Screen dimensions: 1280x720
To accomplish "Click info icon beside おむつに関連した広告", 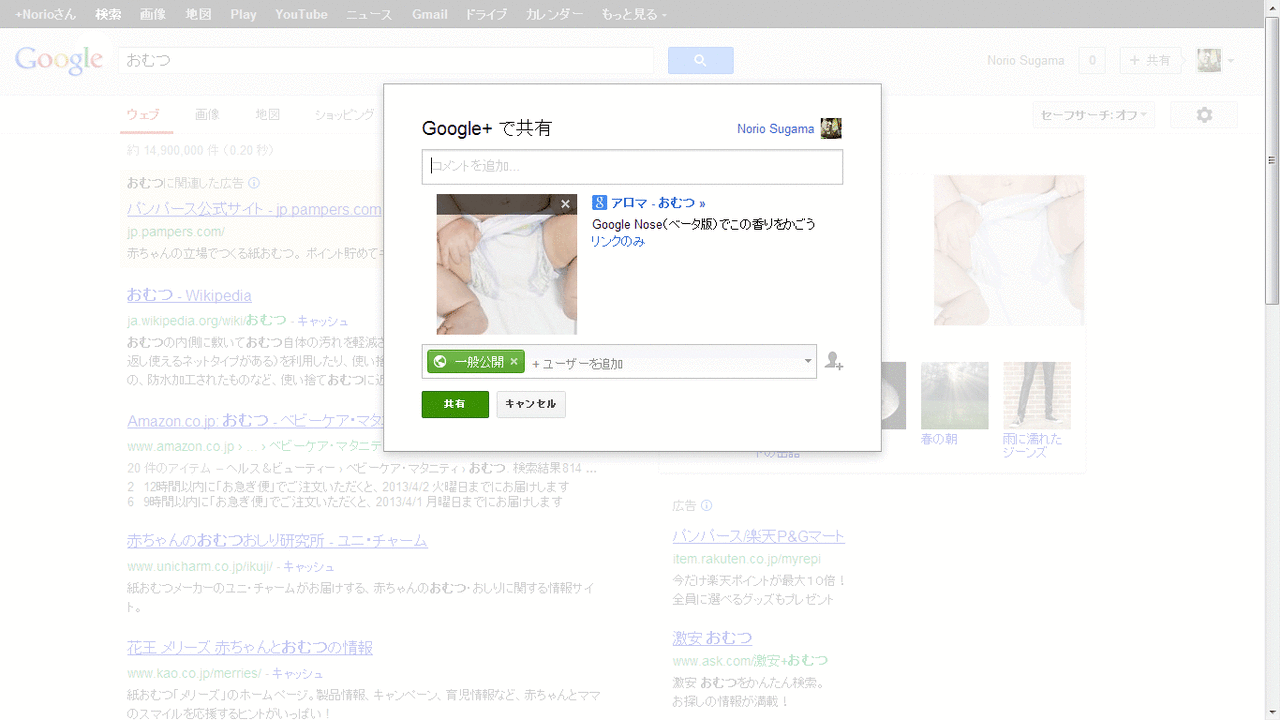I will coord(254,183).
